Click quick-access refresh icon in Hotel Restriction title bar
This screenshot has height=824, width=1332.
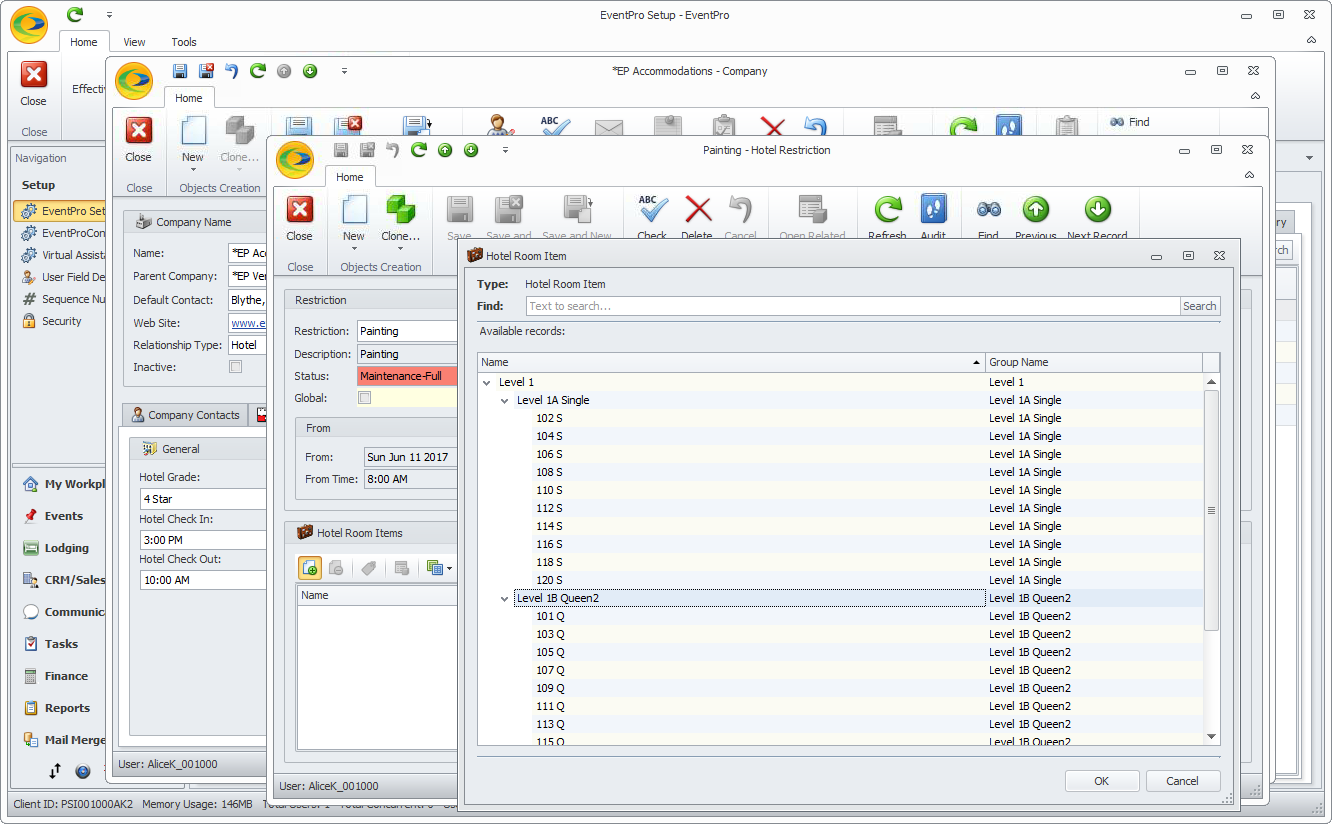(x=418, y=150)
